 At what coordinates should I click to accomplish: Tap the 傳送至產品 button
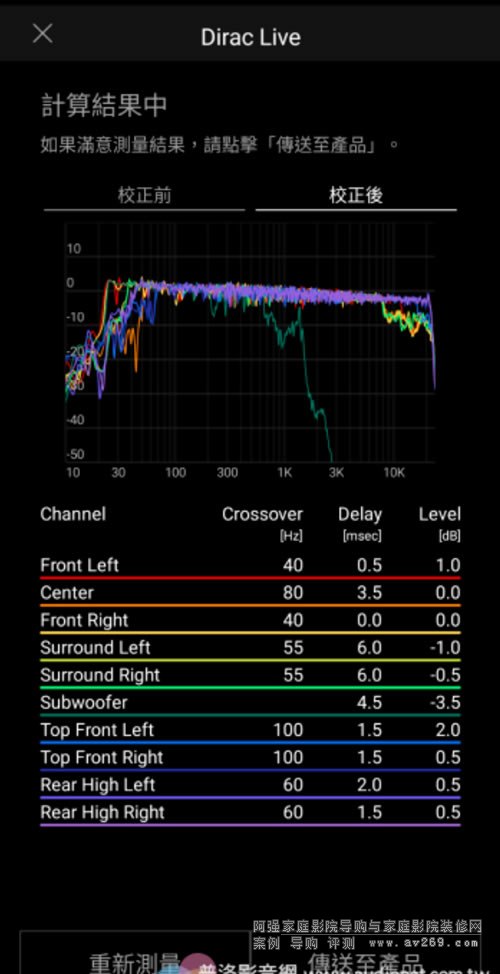[x=366, y=955]
